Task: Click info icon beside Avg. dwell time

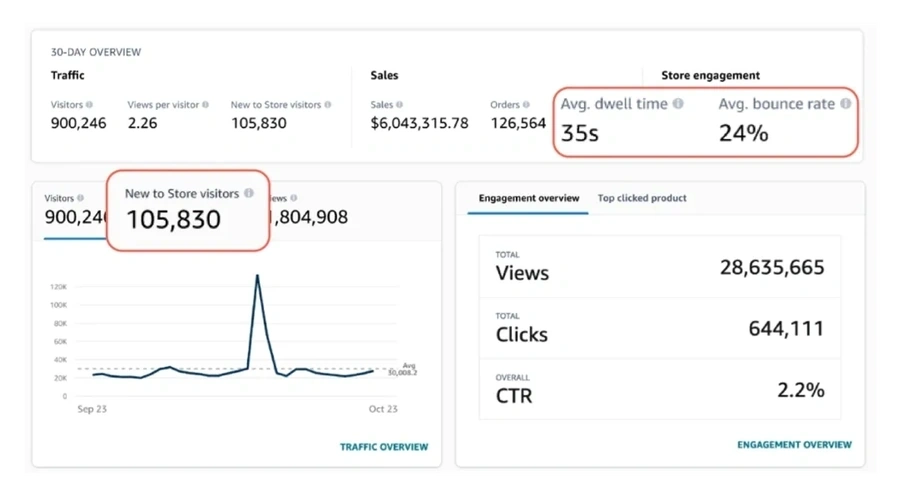Action: click(678, 103)
